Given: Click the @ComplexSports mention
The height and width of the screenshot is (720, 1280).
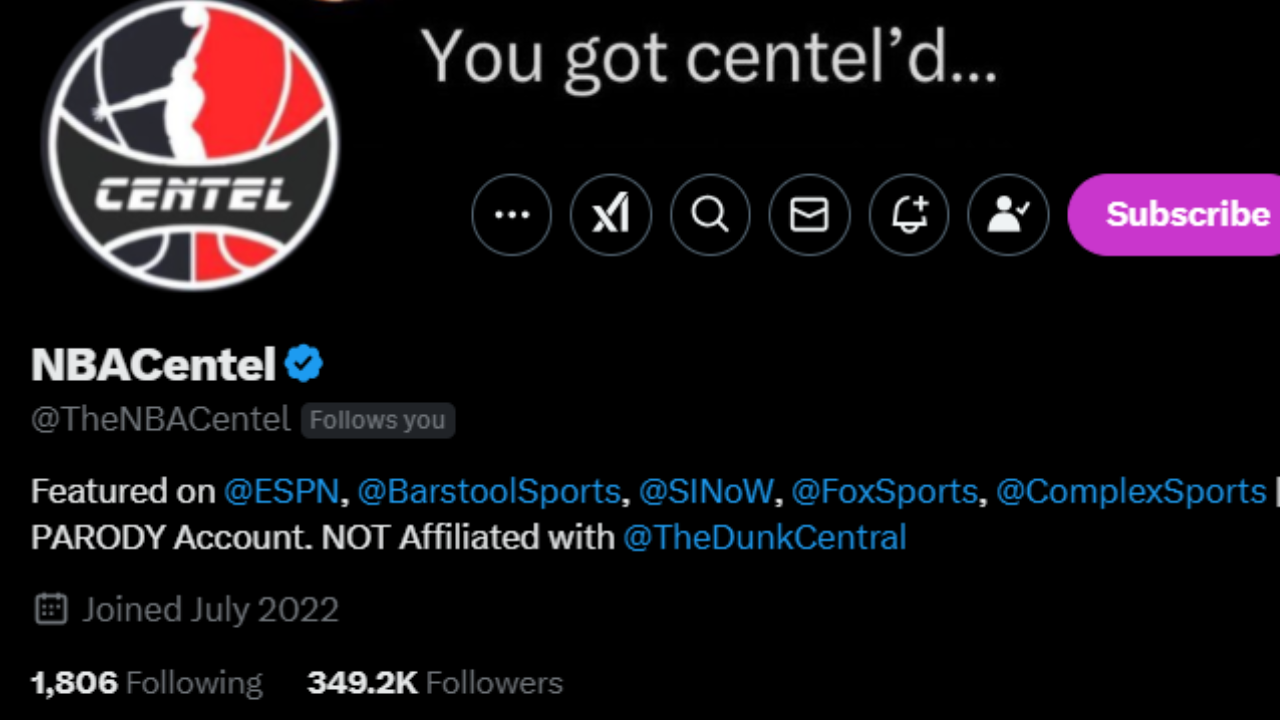Looking at the screenshot, I should click(1129, 491).
